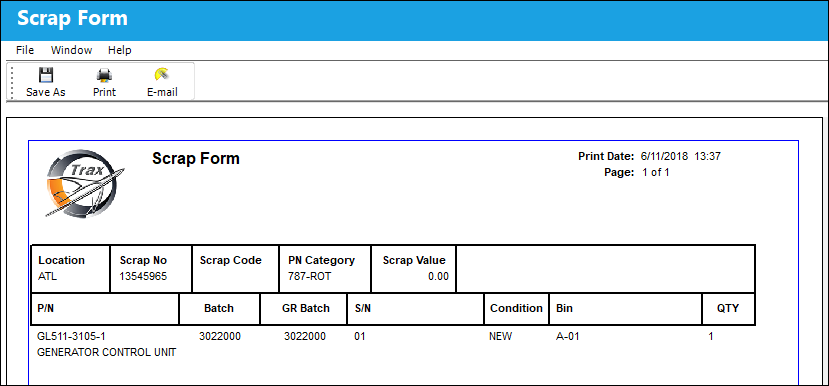
Task: Click the toolbar drag handle dots
Action: [12, 81]
